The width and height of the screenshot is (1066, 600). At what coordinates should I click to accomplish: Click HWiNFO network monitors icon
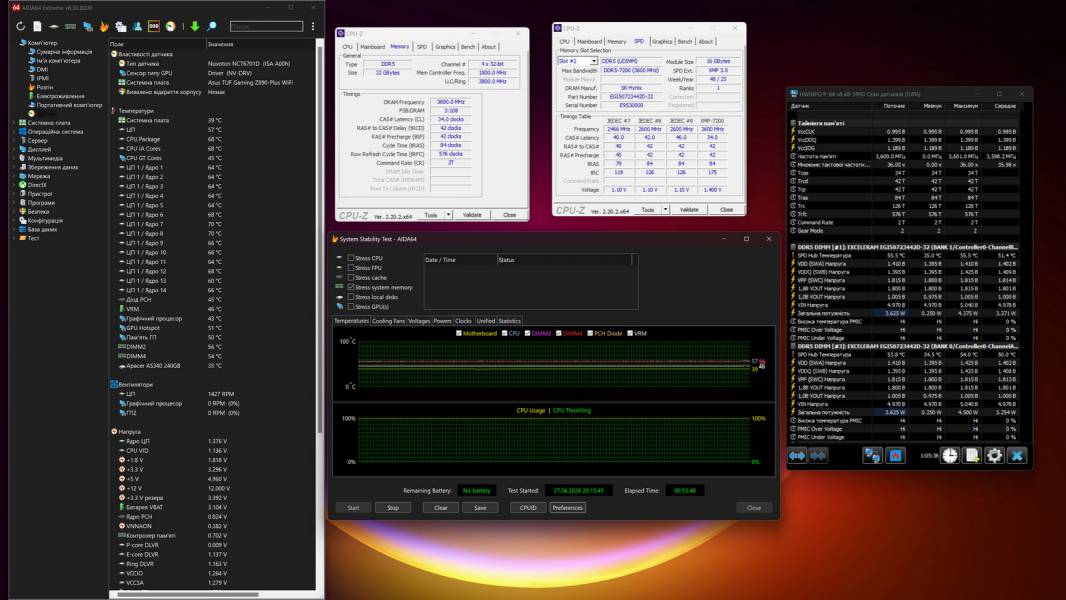[872, 455]
